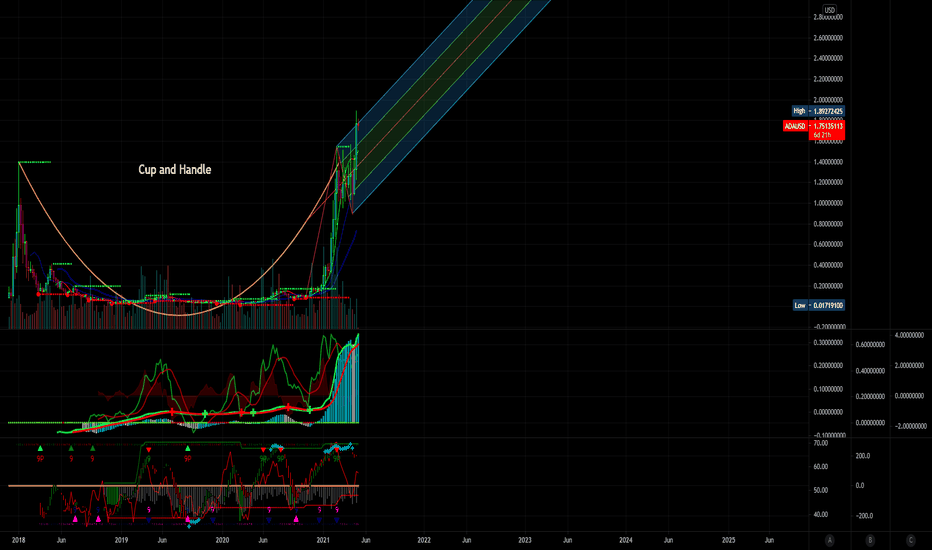Click the scale C button
Image resolution: width=932 pixels, height=550 pixels.
tap(910, 540)
